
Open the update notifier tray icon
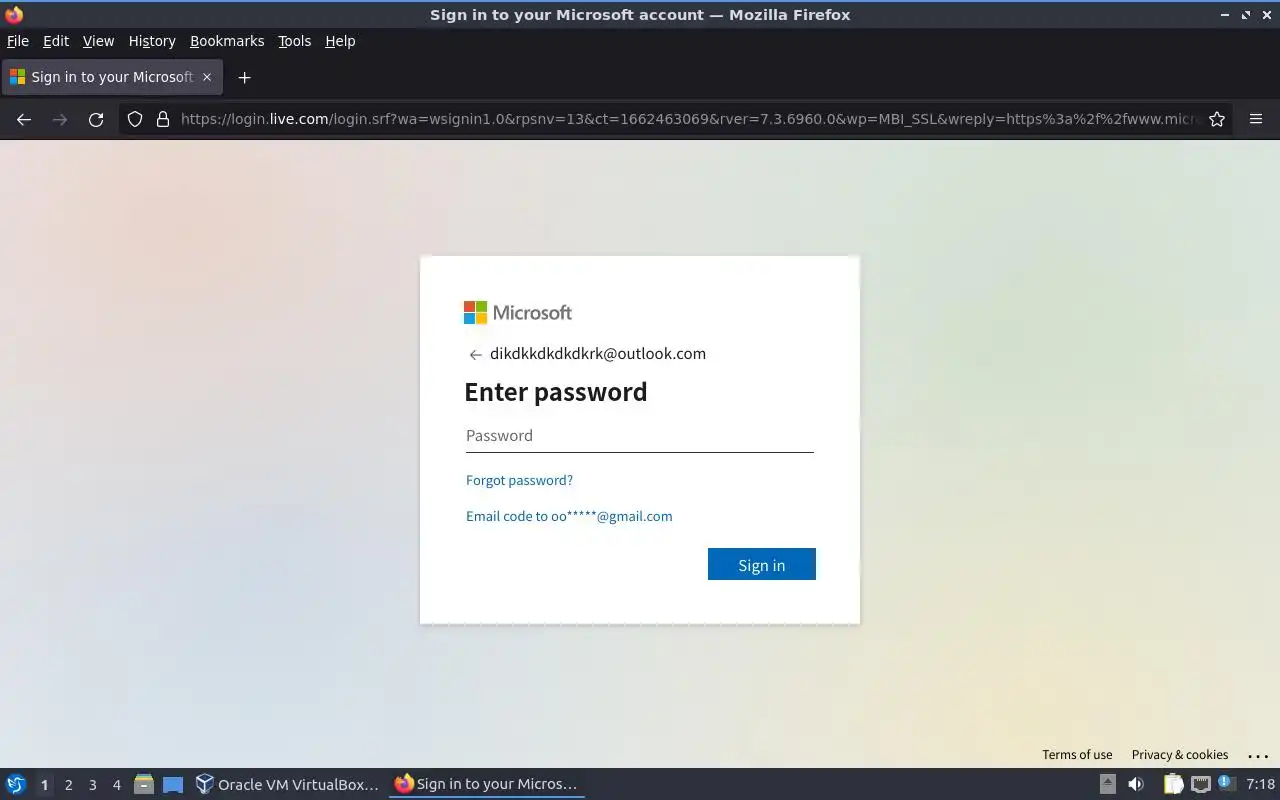[1227, 784]
